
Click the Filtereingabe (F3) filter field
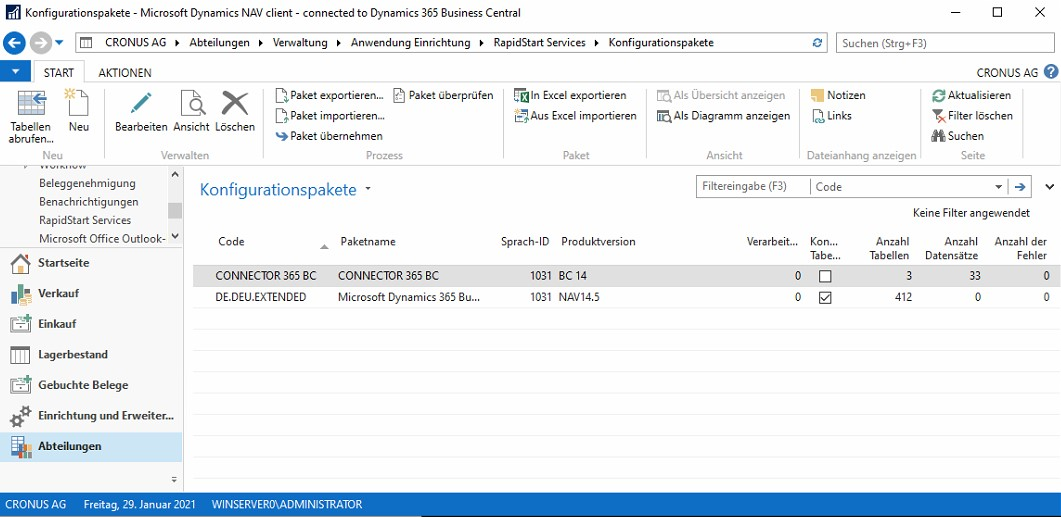point(753,187)
